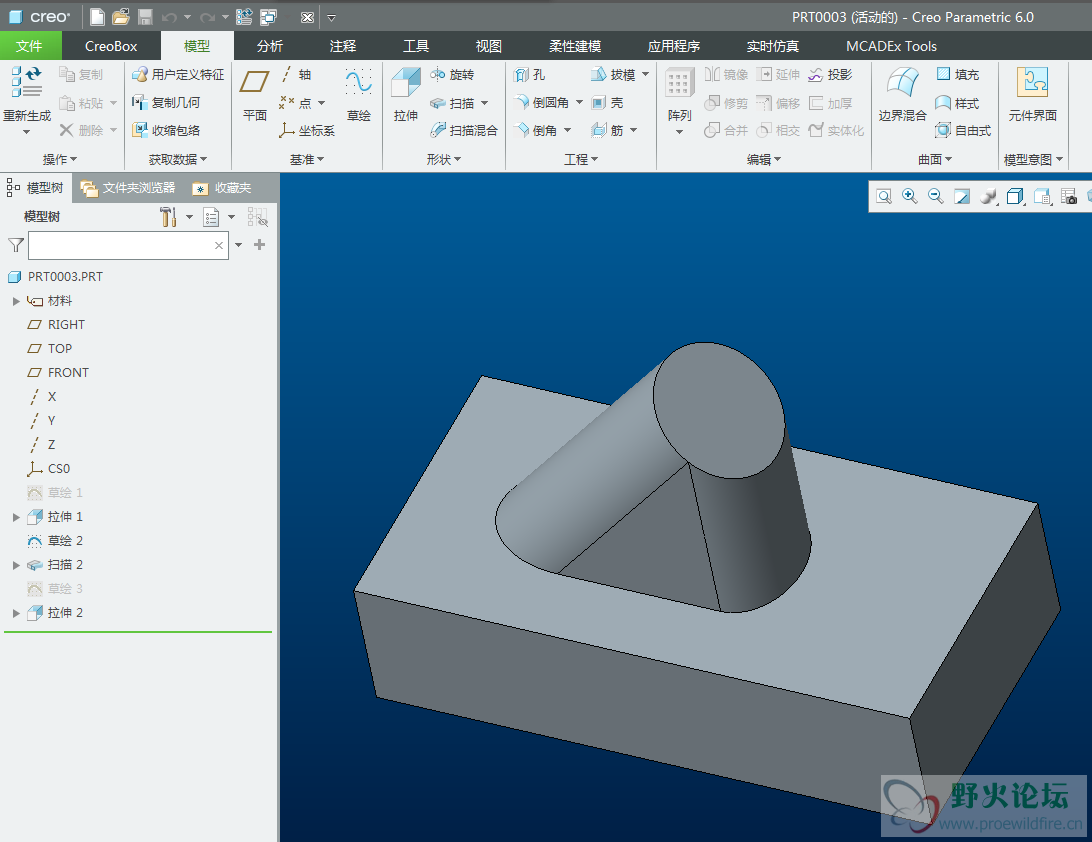Viewport: 1092px width, 842px height.
Task: Start the 拉伸 (Extrude) tool
Action: coord(405,95)
